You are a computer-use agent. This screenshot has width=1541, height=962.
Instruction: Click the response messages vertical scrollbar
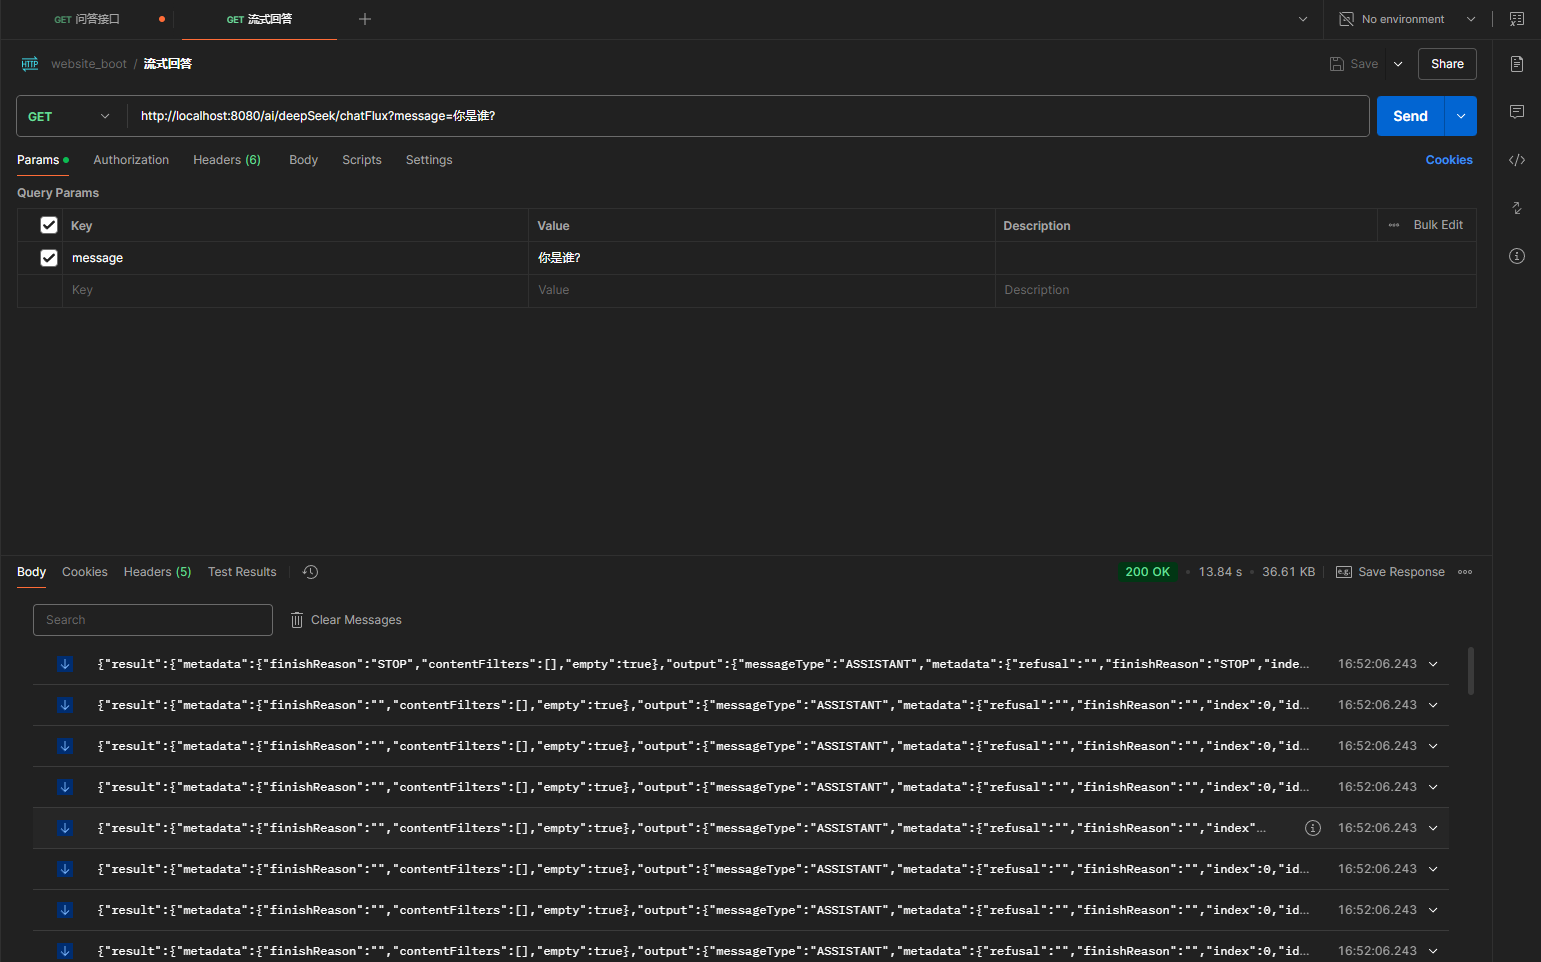(1470, 671)
